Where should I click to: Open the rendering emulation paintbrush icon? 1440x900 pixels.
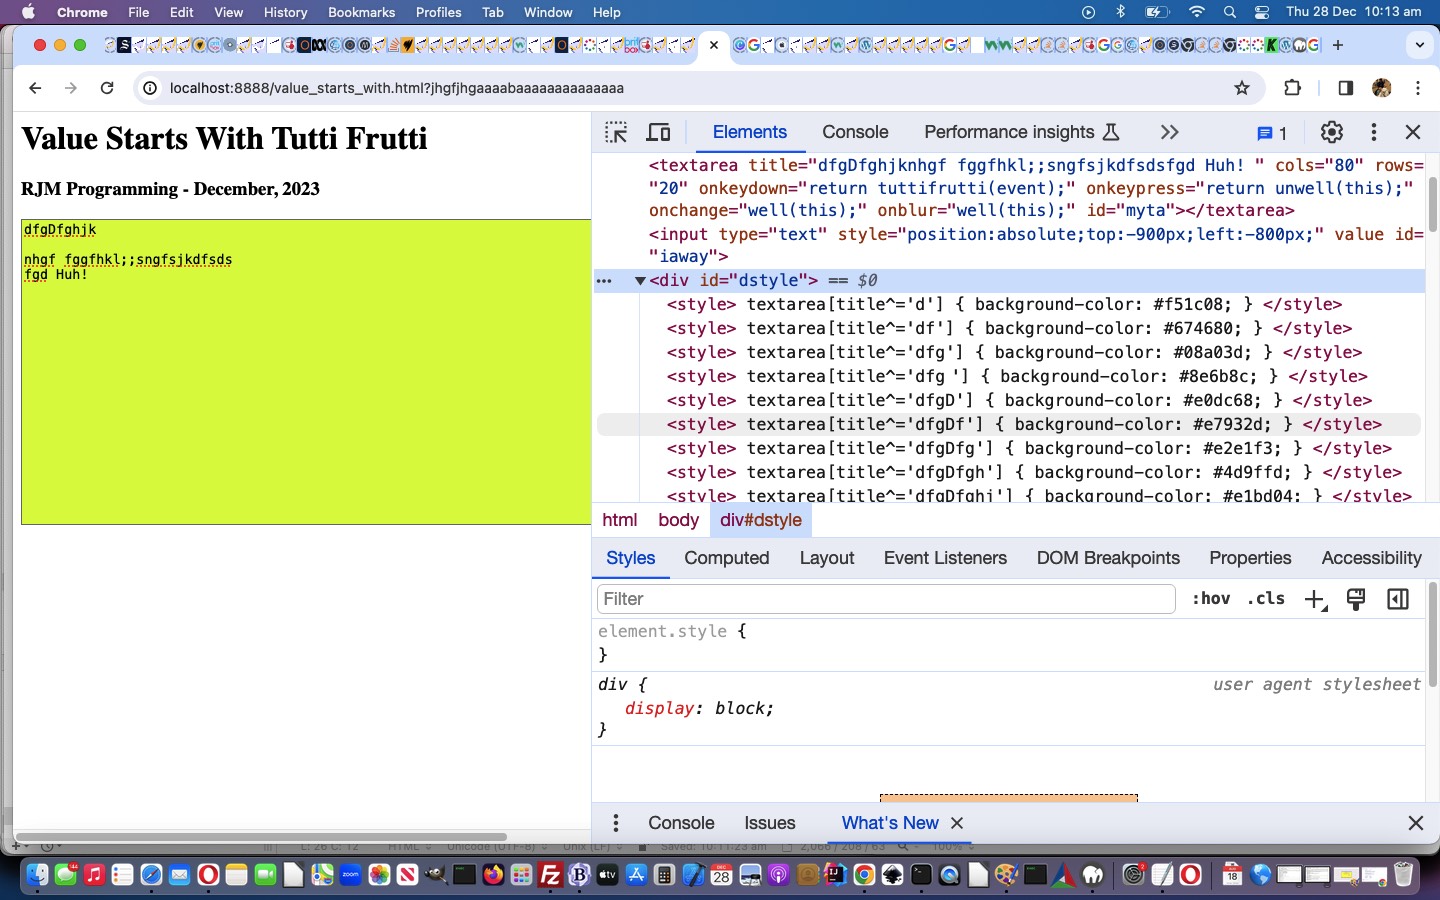(1356, 599)
